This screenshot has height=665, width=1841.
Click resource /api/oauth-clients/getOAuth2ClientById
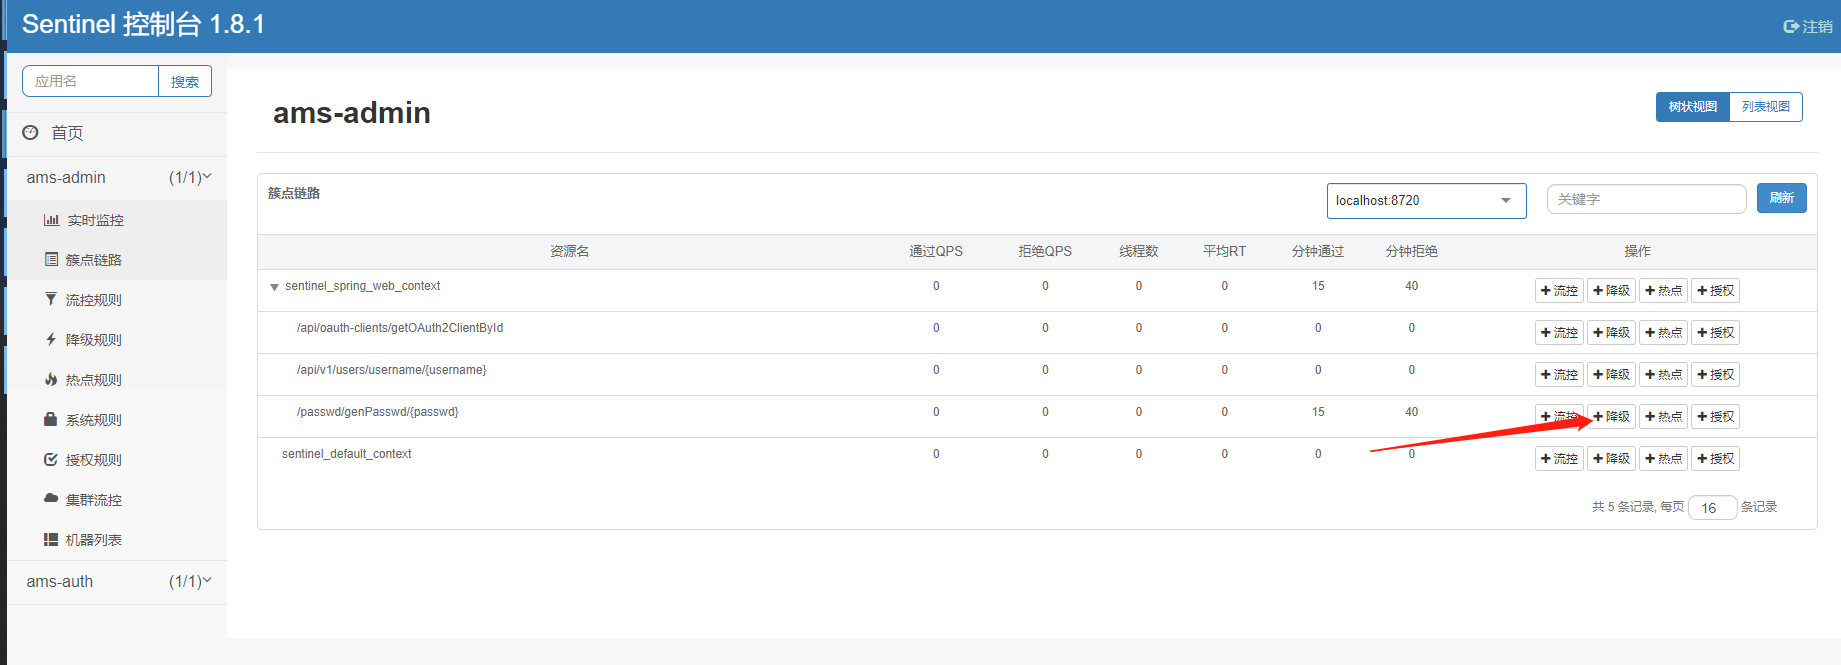coord(400,328)
